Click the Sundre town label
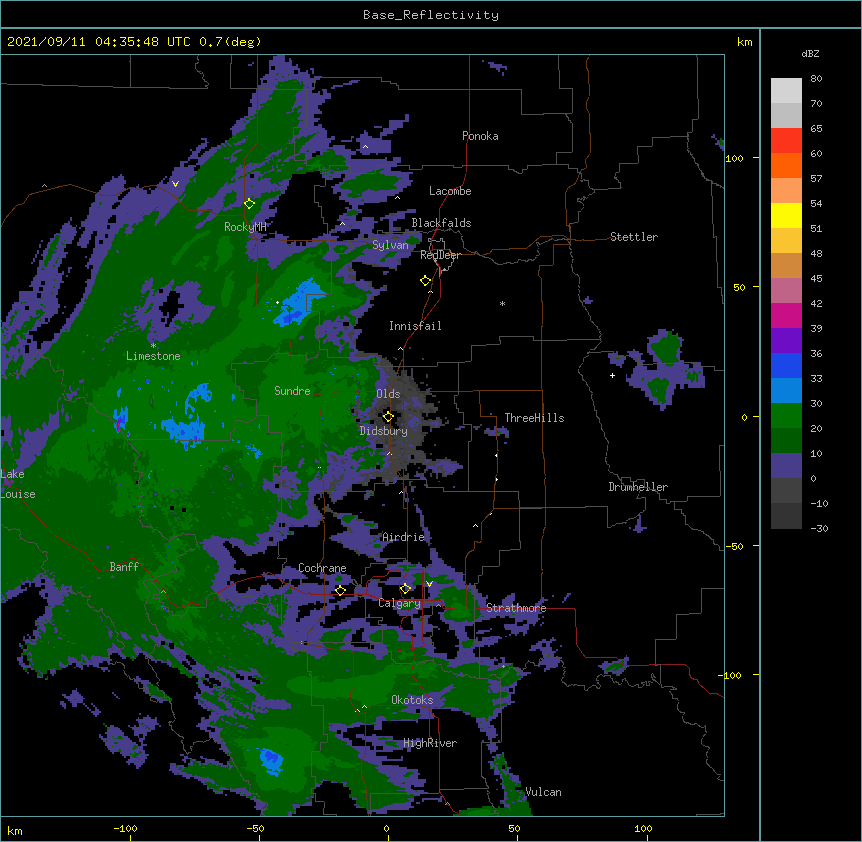 point(292,391)
